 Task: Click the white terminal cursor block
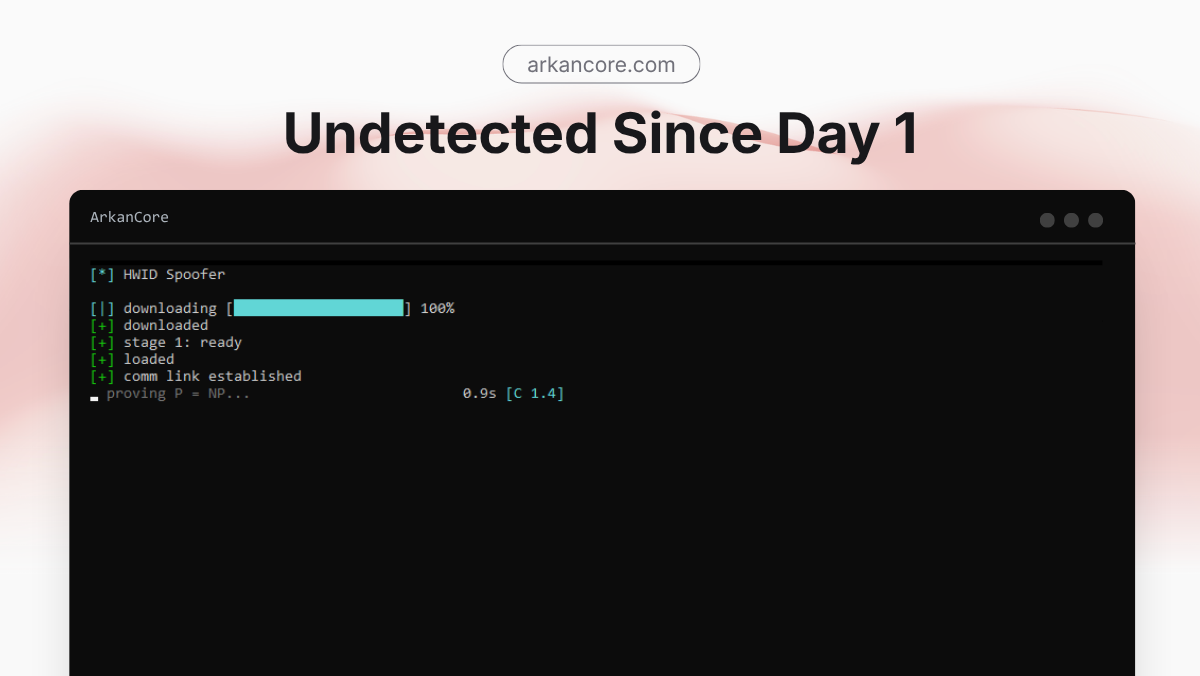94,398
